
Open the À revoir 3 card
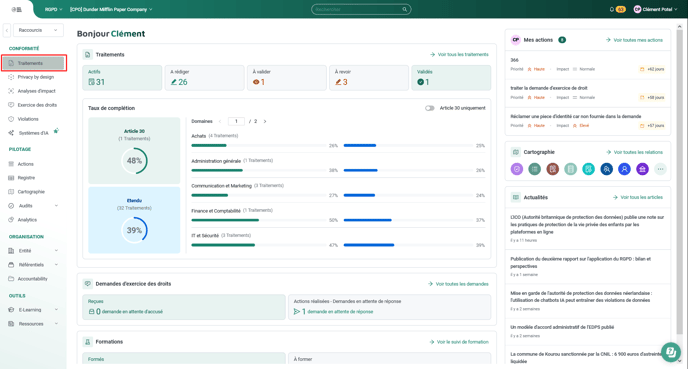[x=369, y=78]
